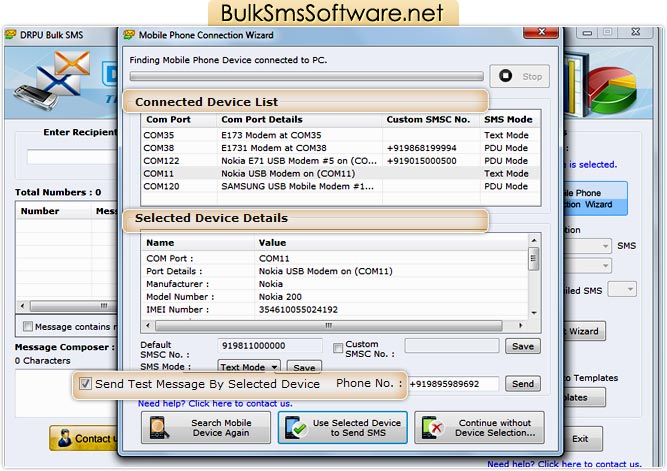Select the COM35 device row
This screenshot has width=667, height=471.
[340, 135]
